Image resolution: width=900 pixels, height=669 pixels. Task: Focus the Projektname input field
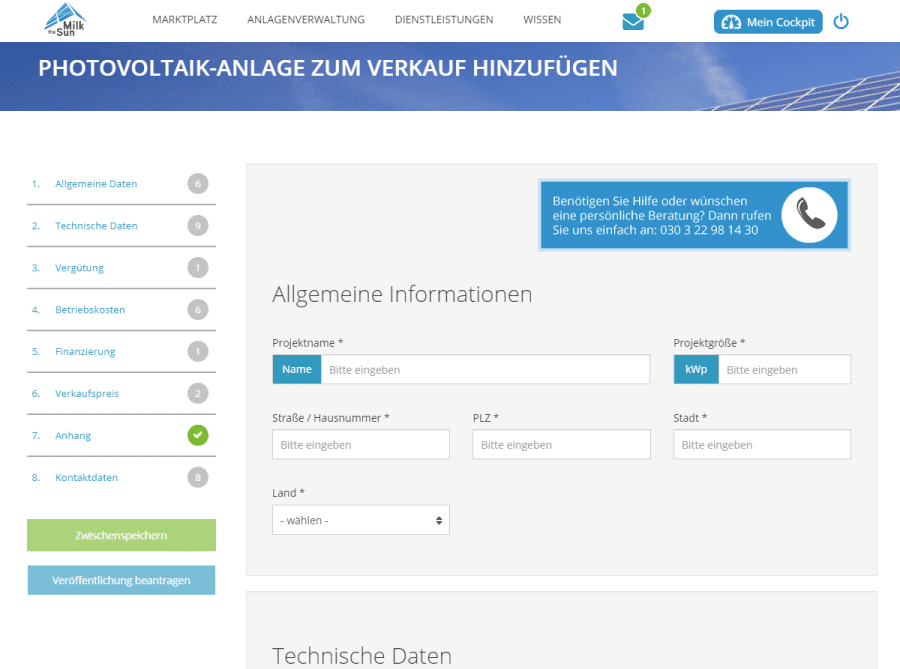coord(484,369)
